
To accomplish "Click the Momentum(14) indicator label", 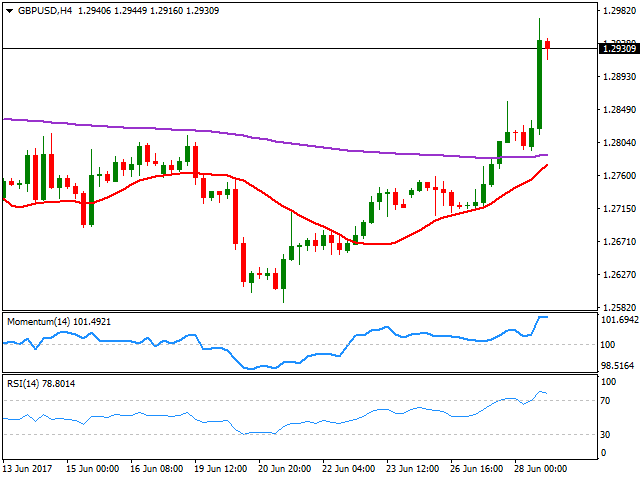I will coord(59,322).
